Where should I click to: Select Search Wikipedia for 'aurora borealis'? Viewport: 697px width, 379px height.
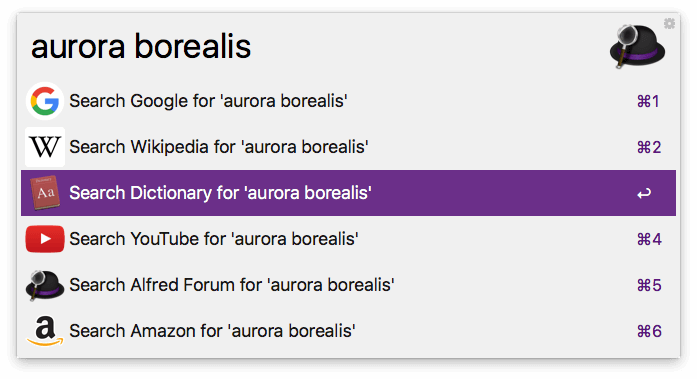click(x=348, y=147)
